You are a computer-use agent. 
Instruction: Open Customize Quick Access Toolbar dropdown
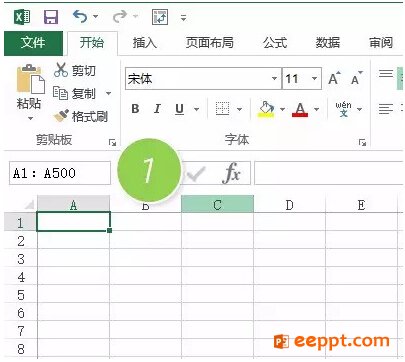pyautogui.click(x=183, y=17)
